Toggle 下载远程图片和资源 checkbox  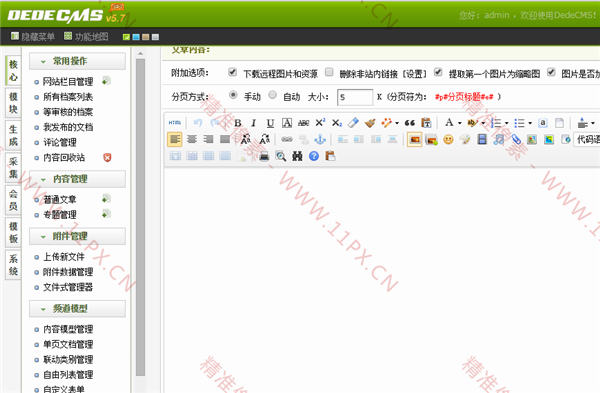point(232,72)
